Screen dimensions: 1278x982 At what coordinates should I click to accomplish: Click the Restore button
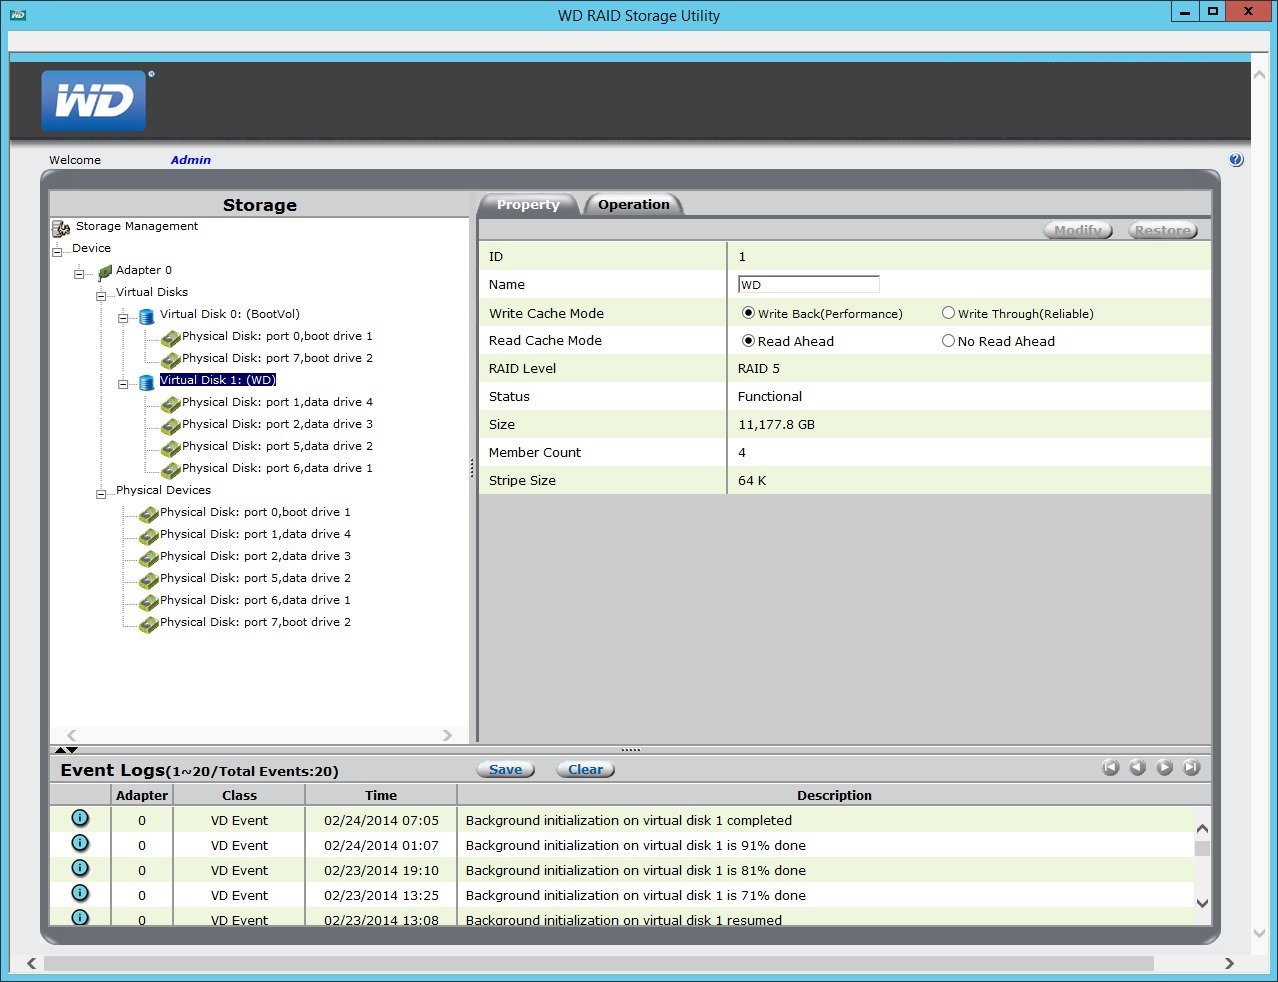(x=1163, y=230)
